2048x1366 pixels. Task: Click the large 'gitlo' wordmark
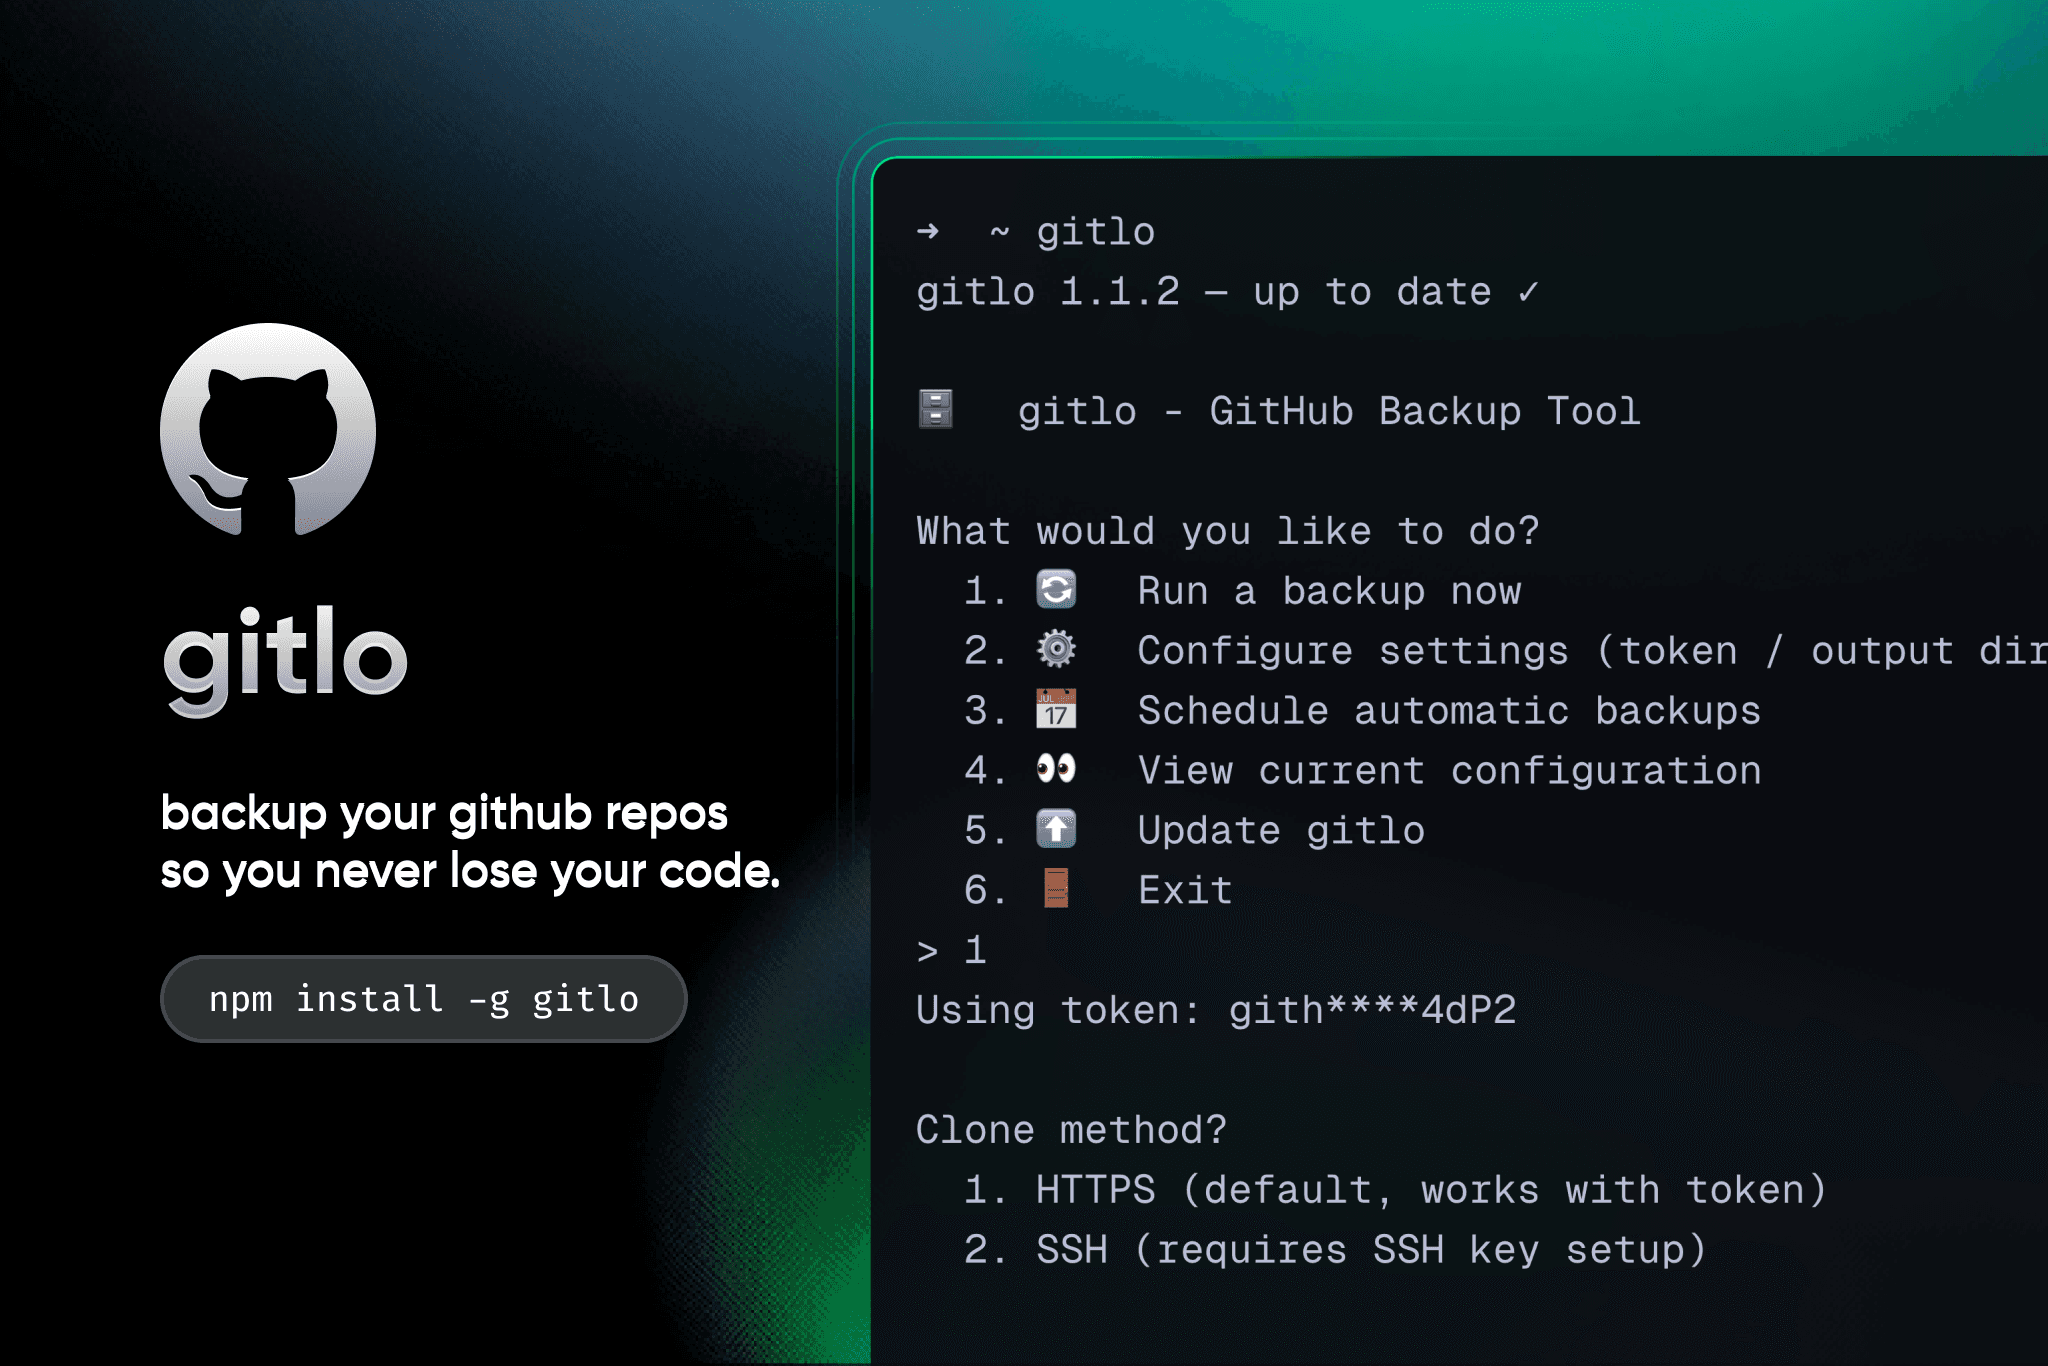pos(286,660)
